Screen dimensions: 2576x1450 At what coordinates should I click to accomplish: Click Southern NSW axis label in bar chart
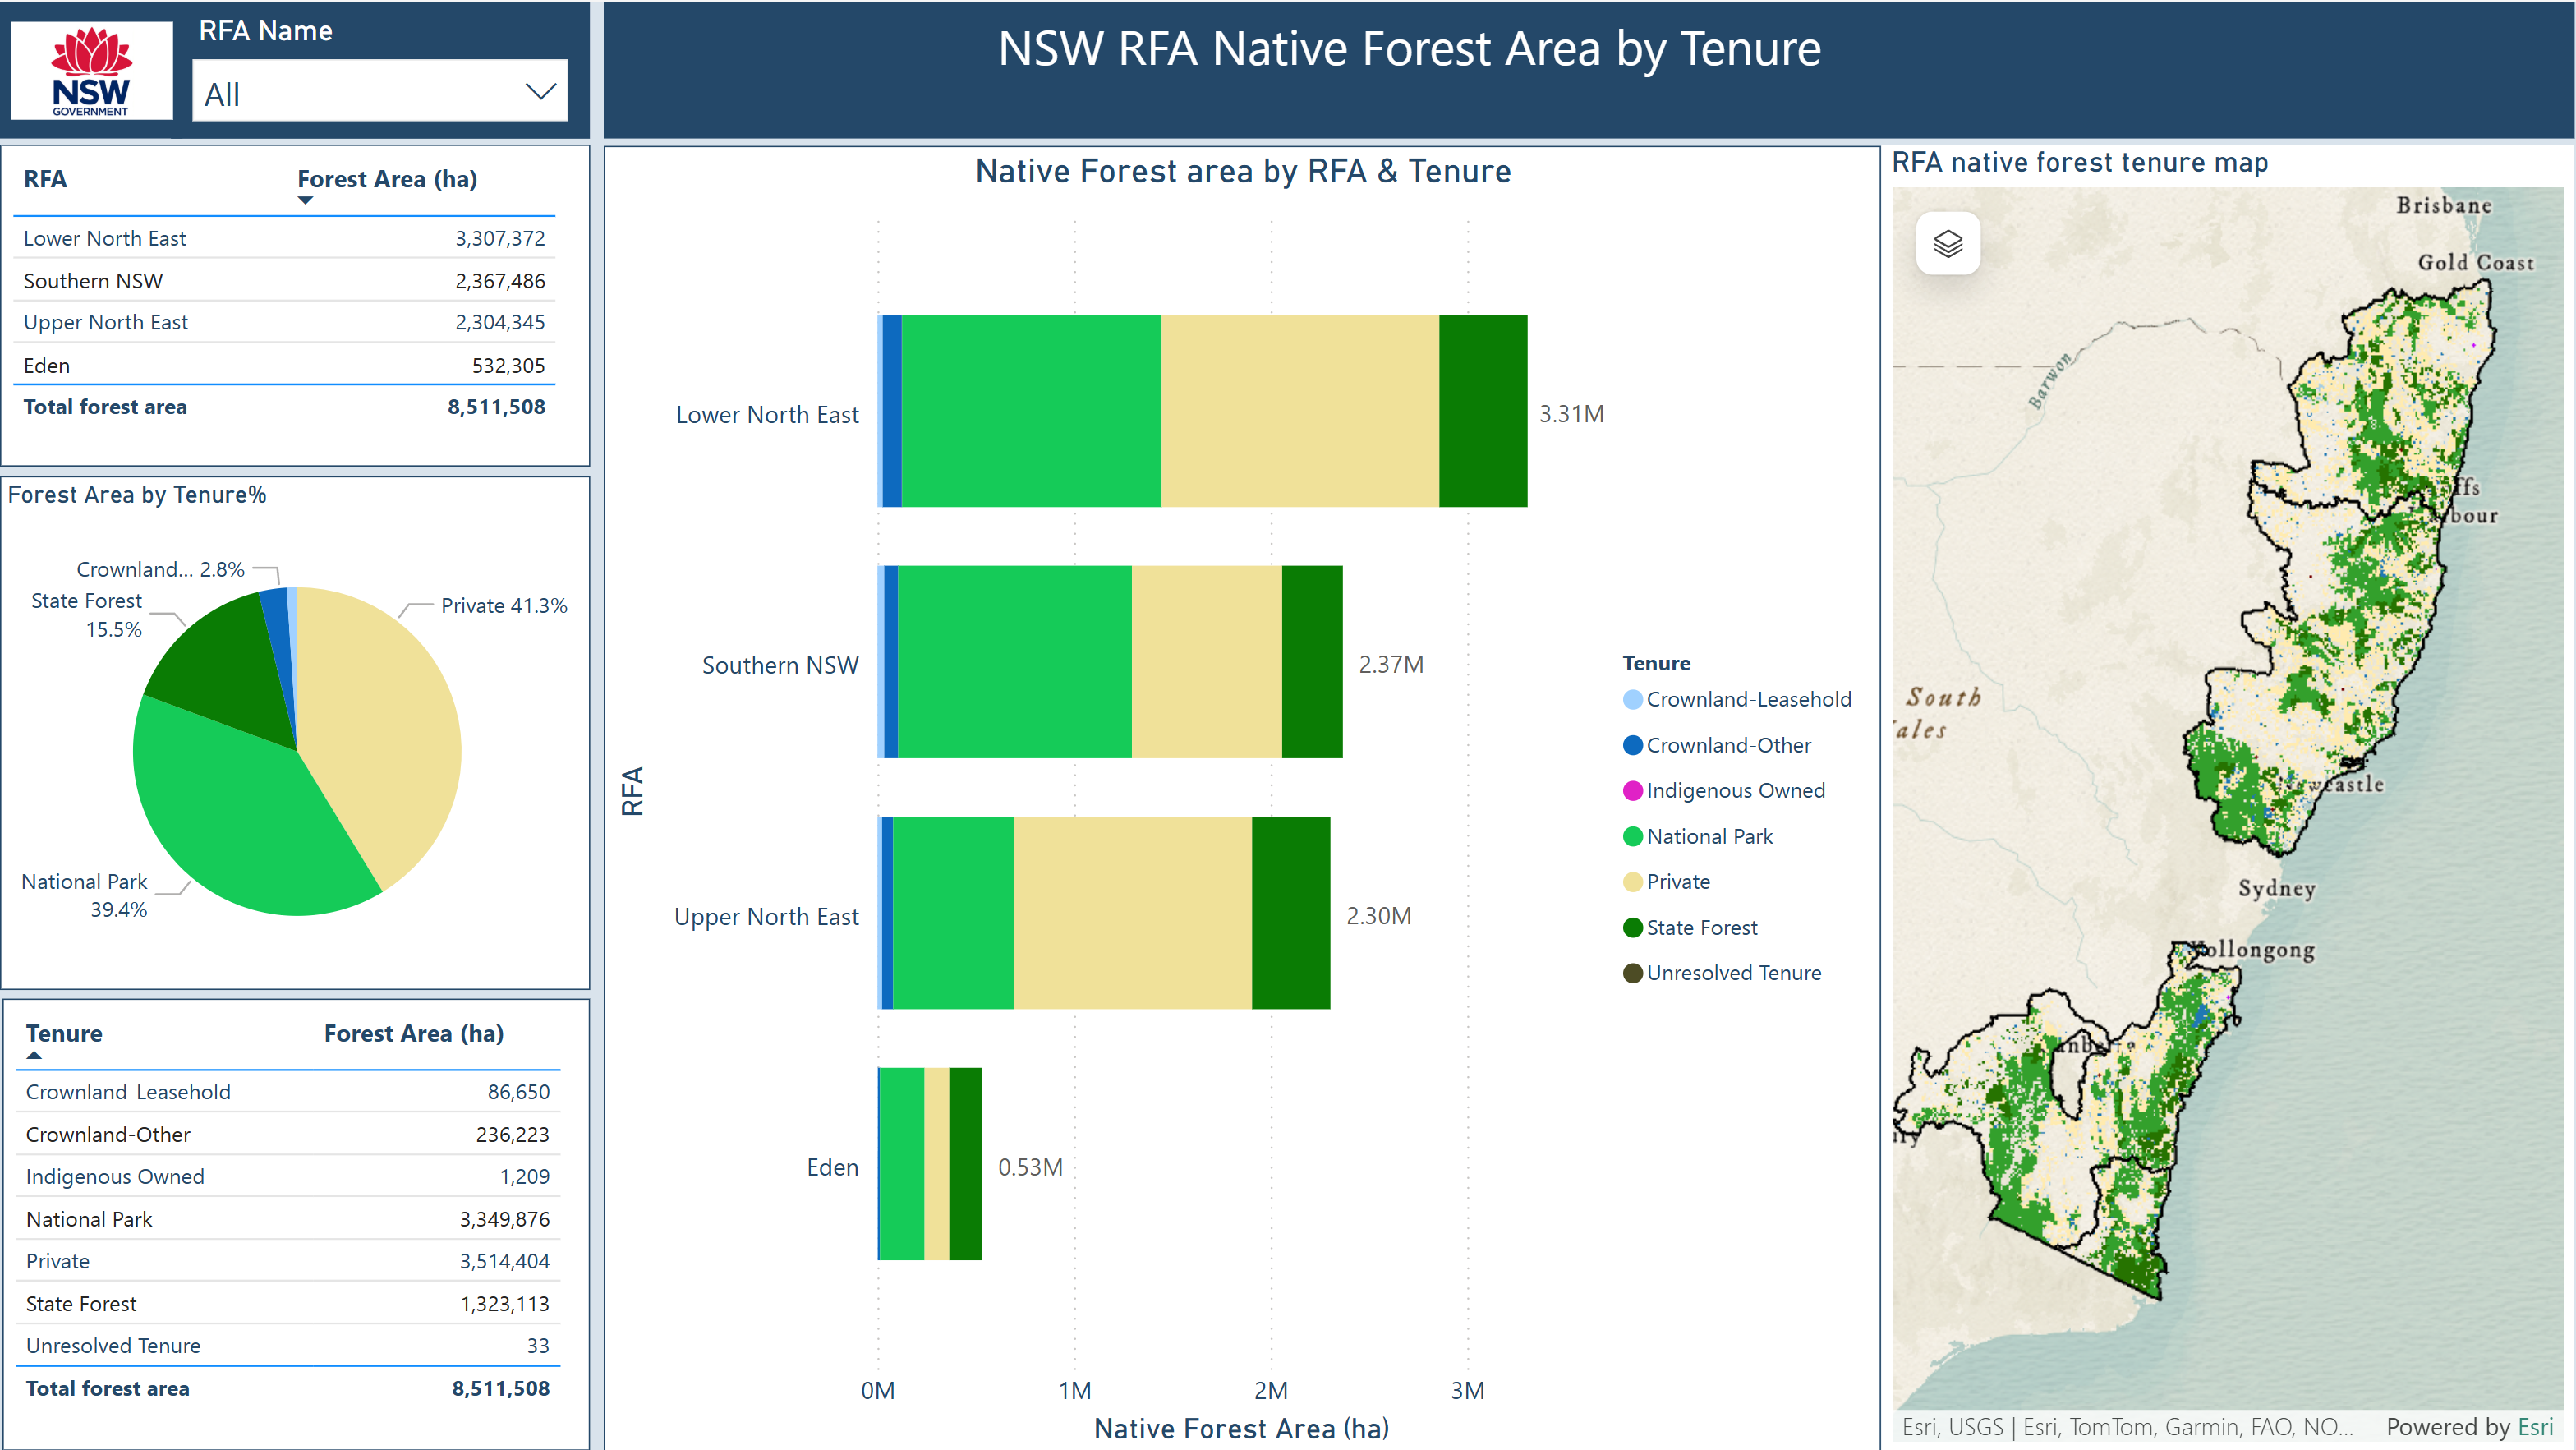pyautogui.click(x=780, y=665)
